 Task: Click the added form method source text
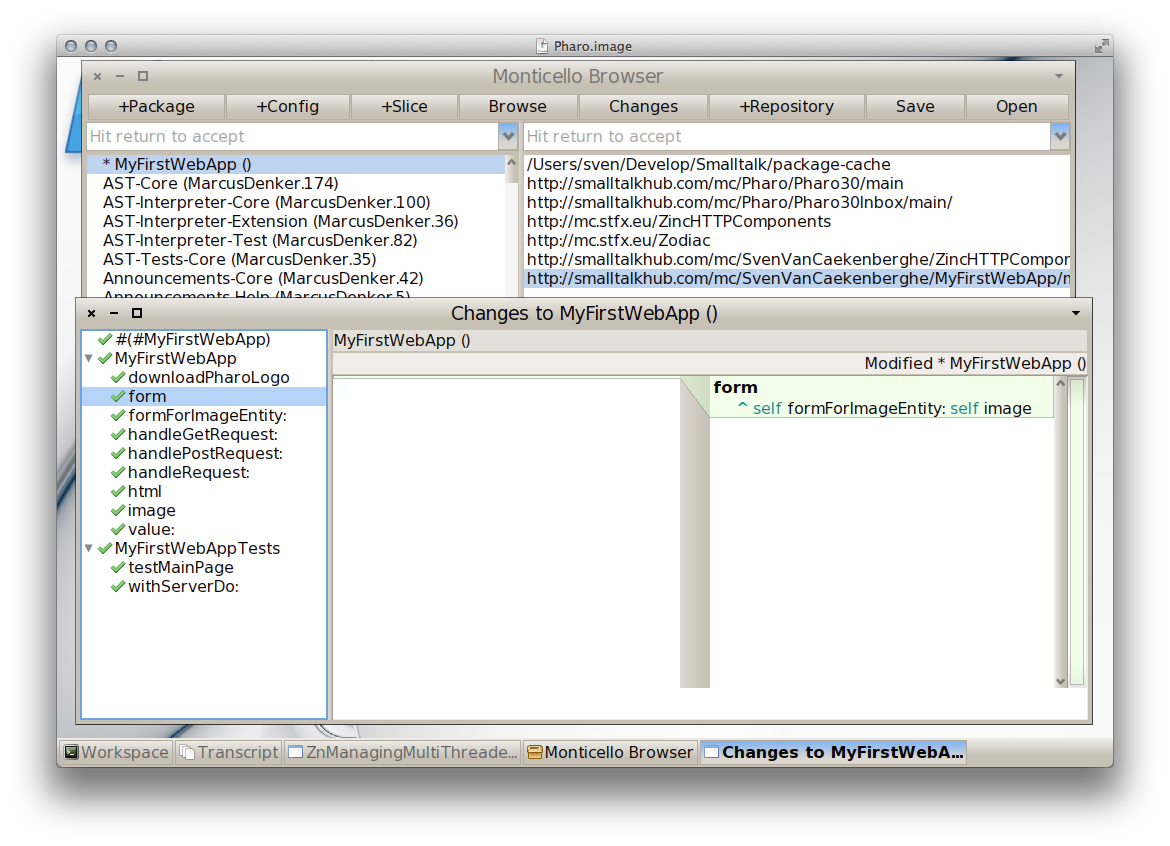pyautogui.click(x=880, y=398)
